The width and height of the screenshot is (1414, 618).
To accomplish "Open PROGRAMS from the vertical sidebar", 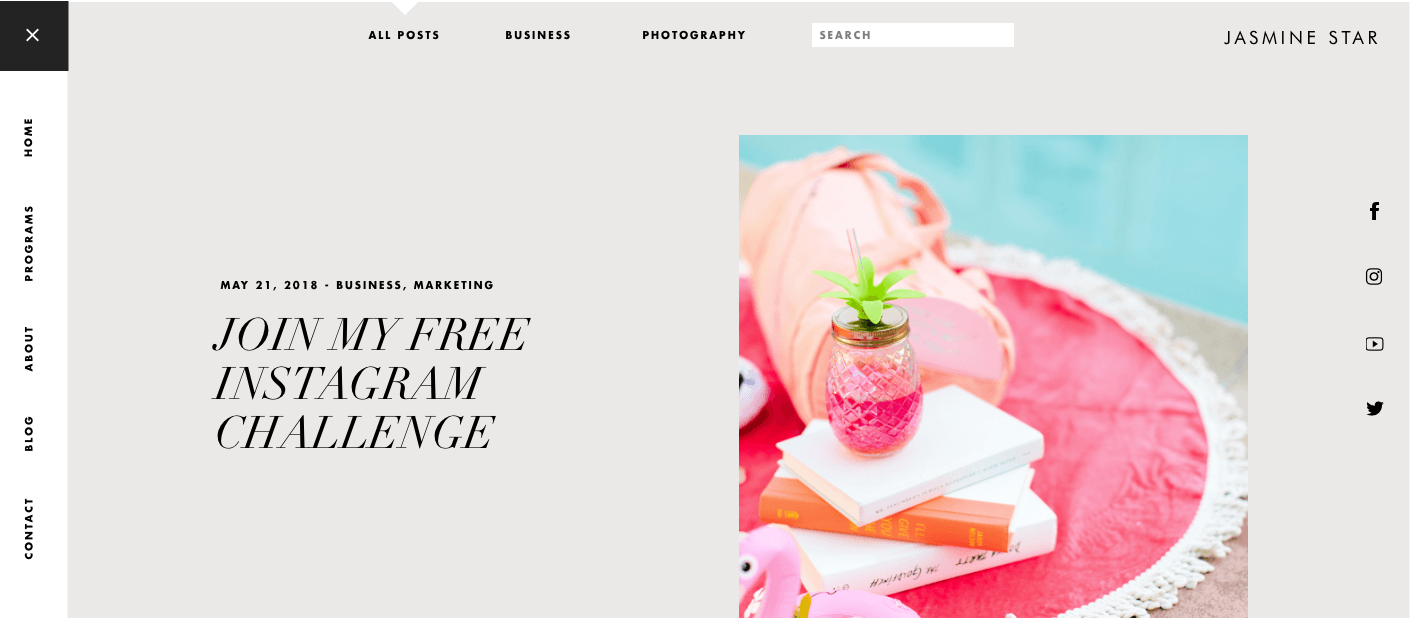I will tap(29, 243).
